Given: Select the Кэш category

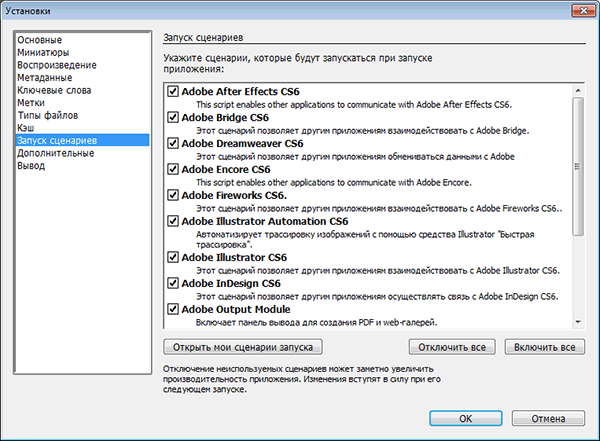Looking at the screenshot, I should (x=82, y=128).
